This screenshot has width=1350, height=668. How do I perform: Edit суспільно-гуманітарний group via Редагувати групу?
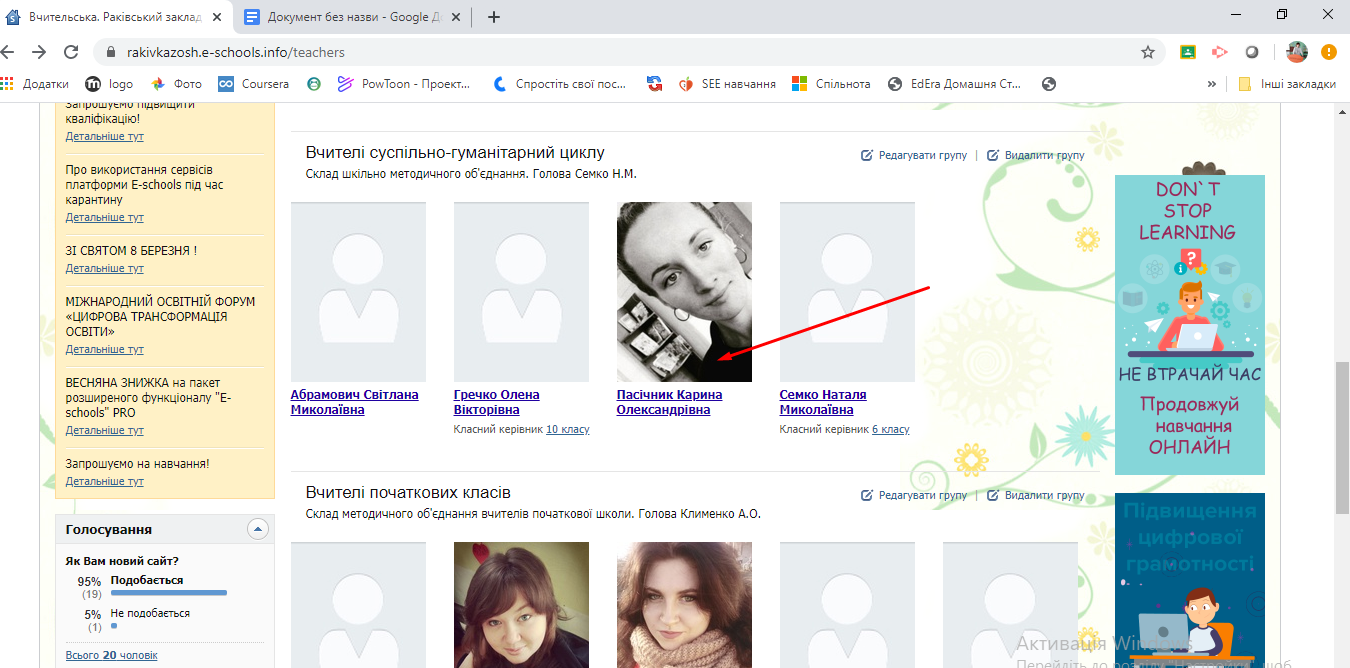914,156
